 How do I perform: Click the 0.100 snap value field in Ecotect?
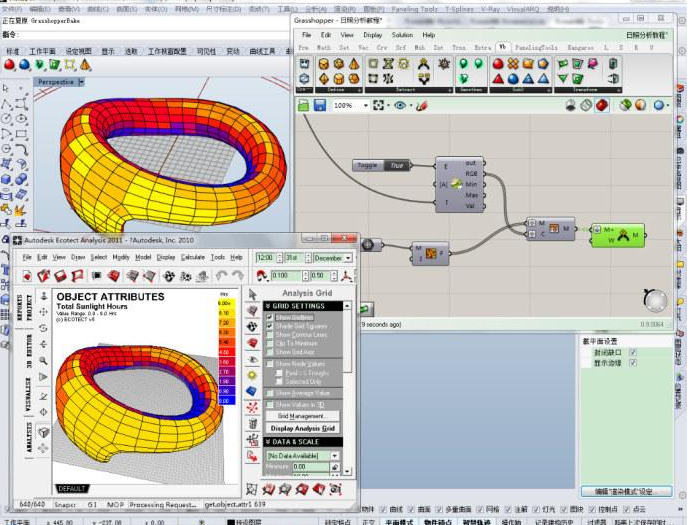[286, 276]
